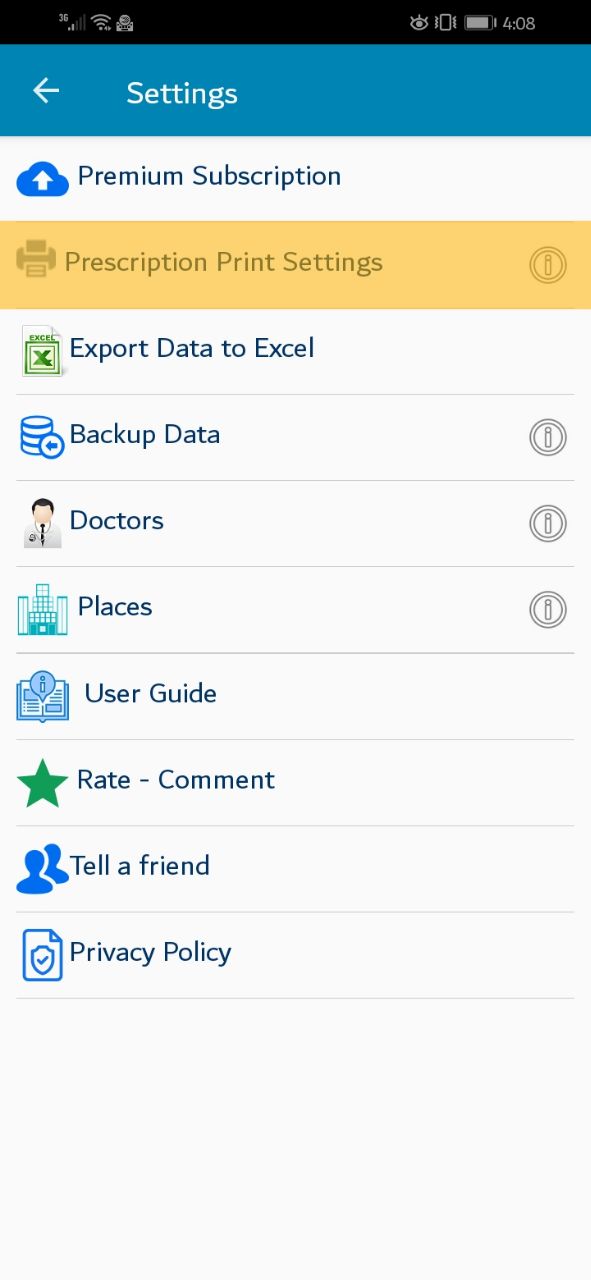Open Premium Subscription settings
Screen dimensions: 591x1280
(x=295, y=178)
